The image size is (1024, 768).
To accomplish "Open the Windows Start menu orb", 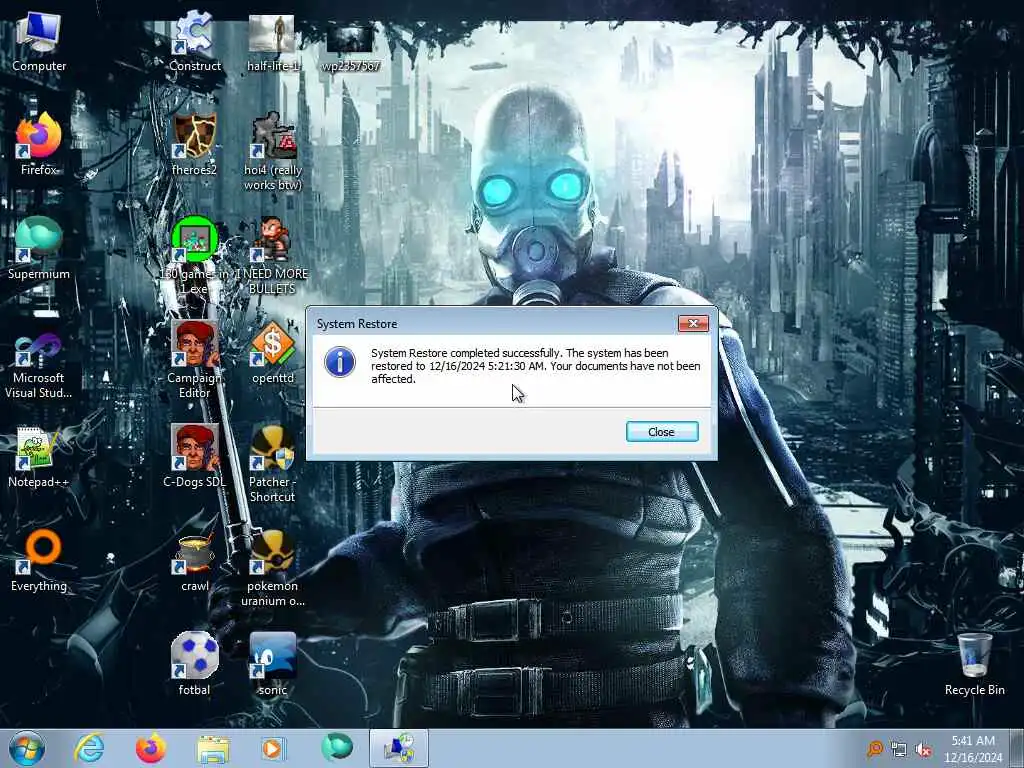I will tap(27, 748).
